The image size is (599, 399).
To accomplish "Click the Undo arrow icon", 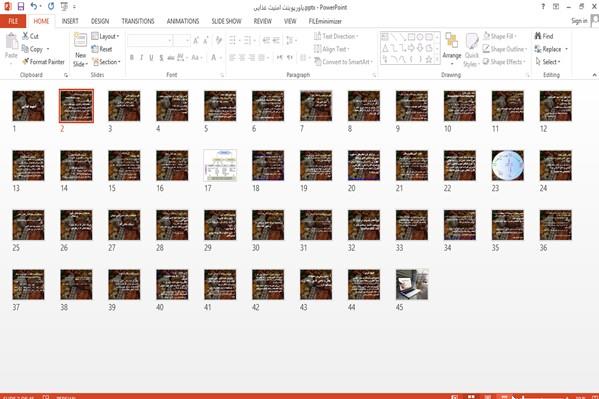I will (x=34, y=6).
